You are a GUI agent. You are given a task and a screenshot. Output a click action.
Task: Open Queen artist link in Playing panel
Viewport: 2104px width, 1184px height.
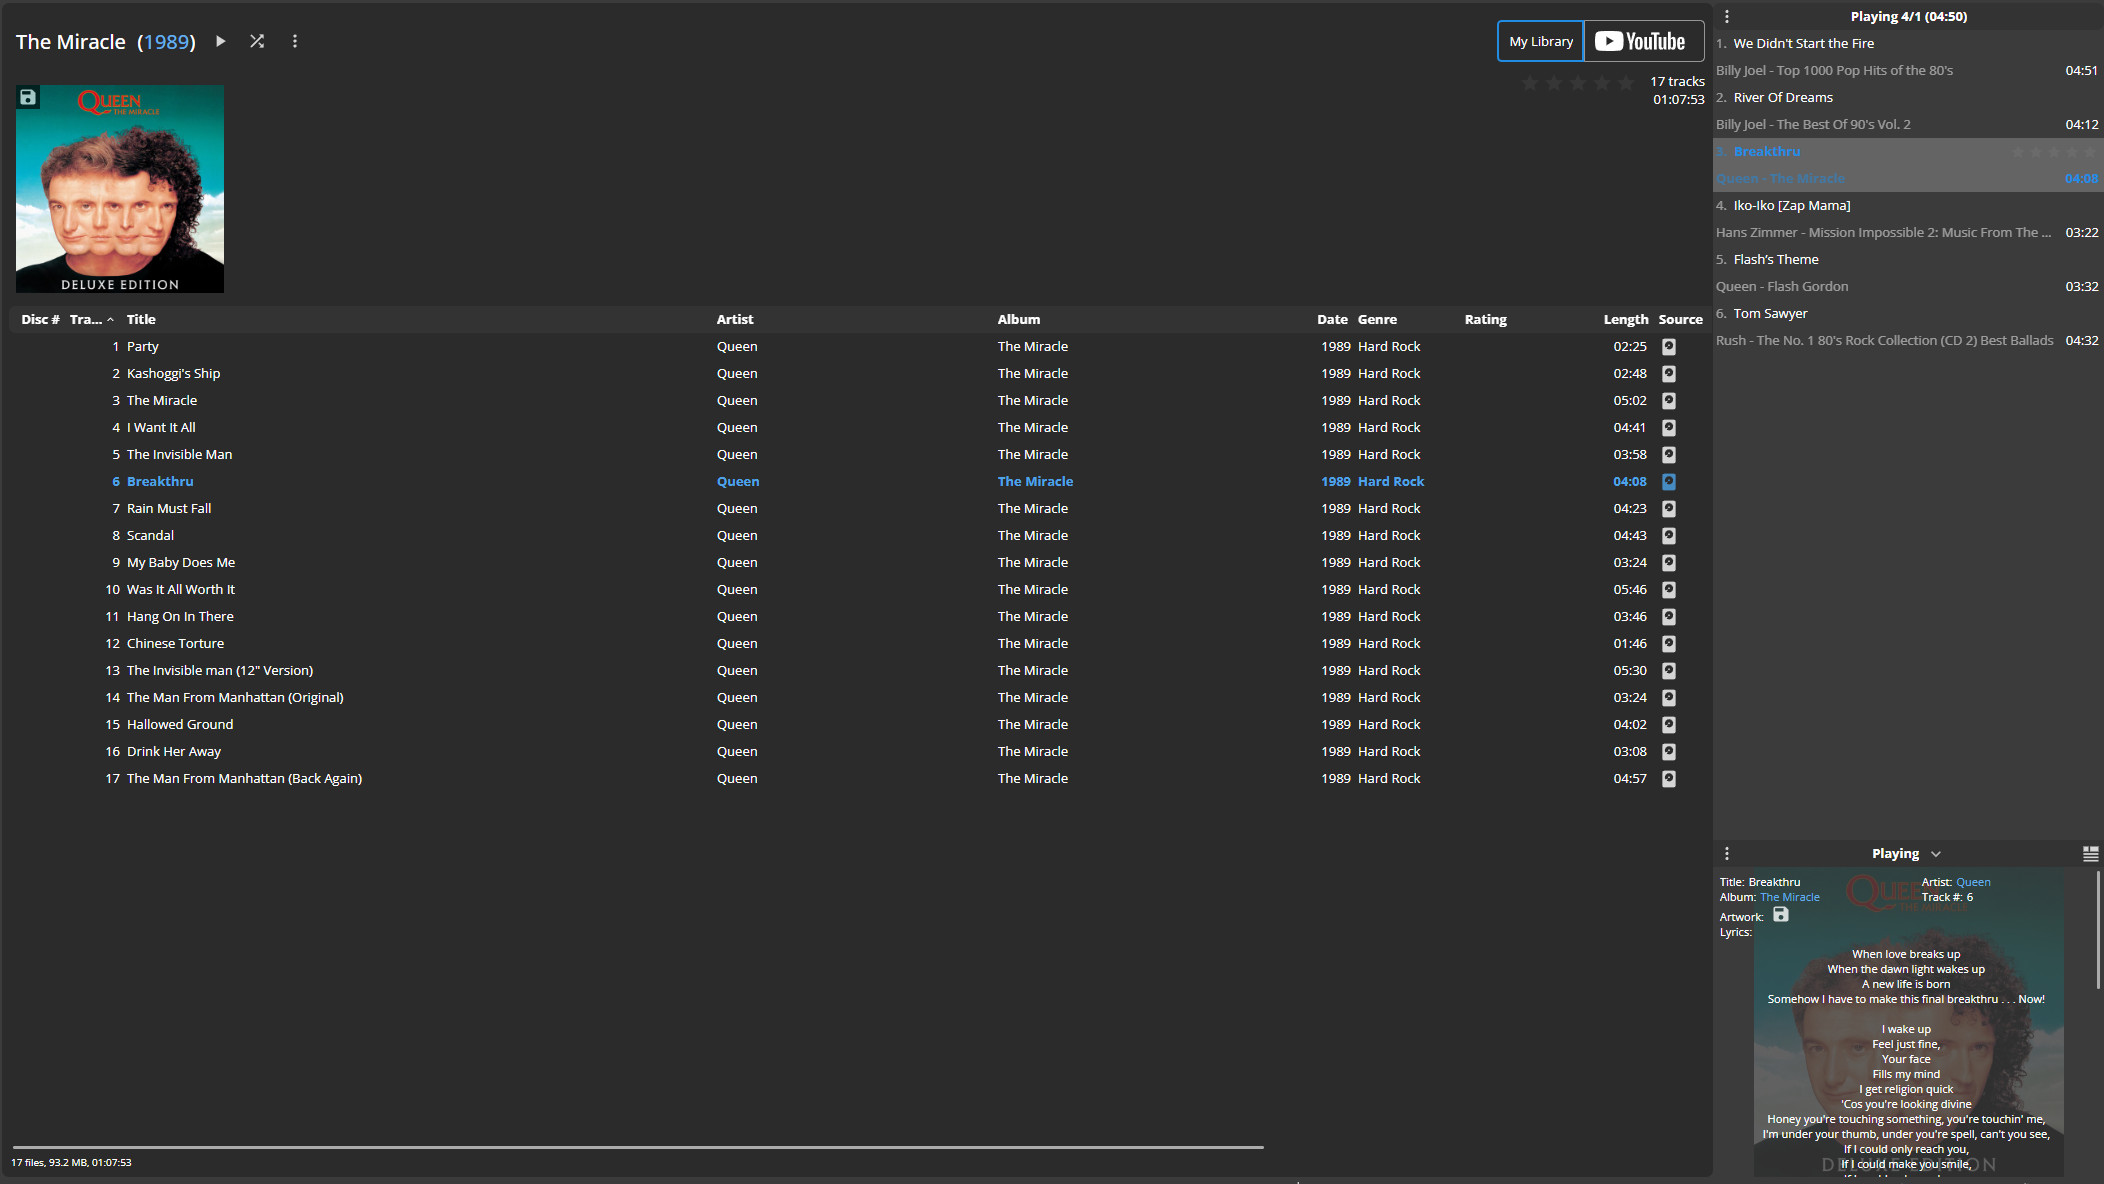[1973, 882]
